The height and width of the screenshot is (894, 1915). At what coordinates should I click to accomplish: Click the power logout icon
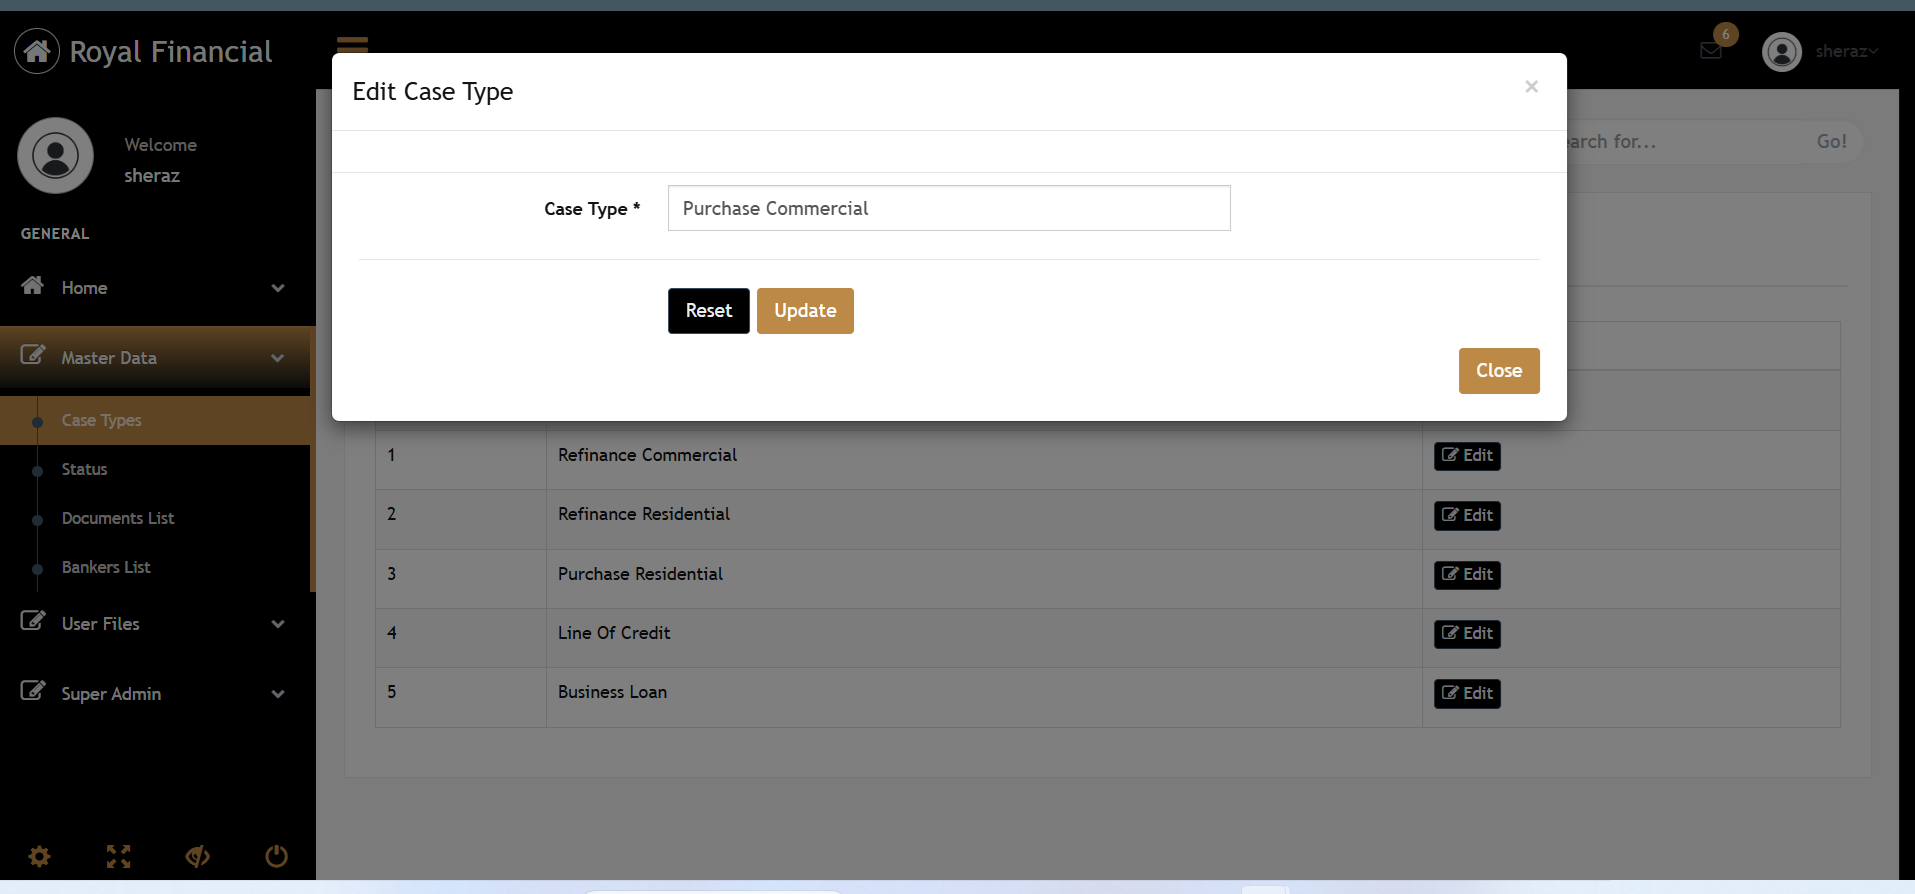(x=276, y=856)
